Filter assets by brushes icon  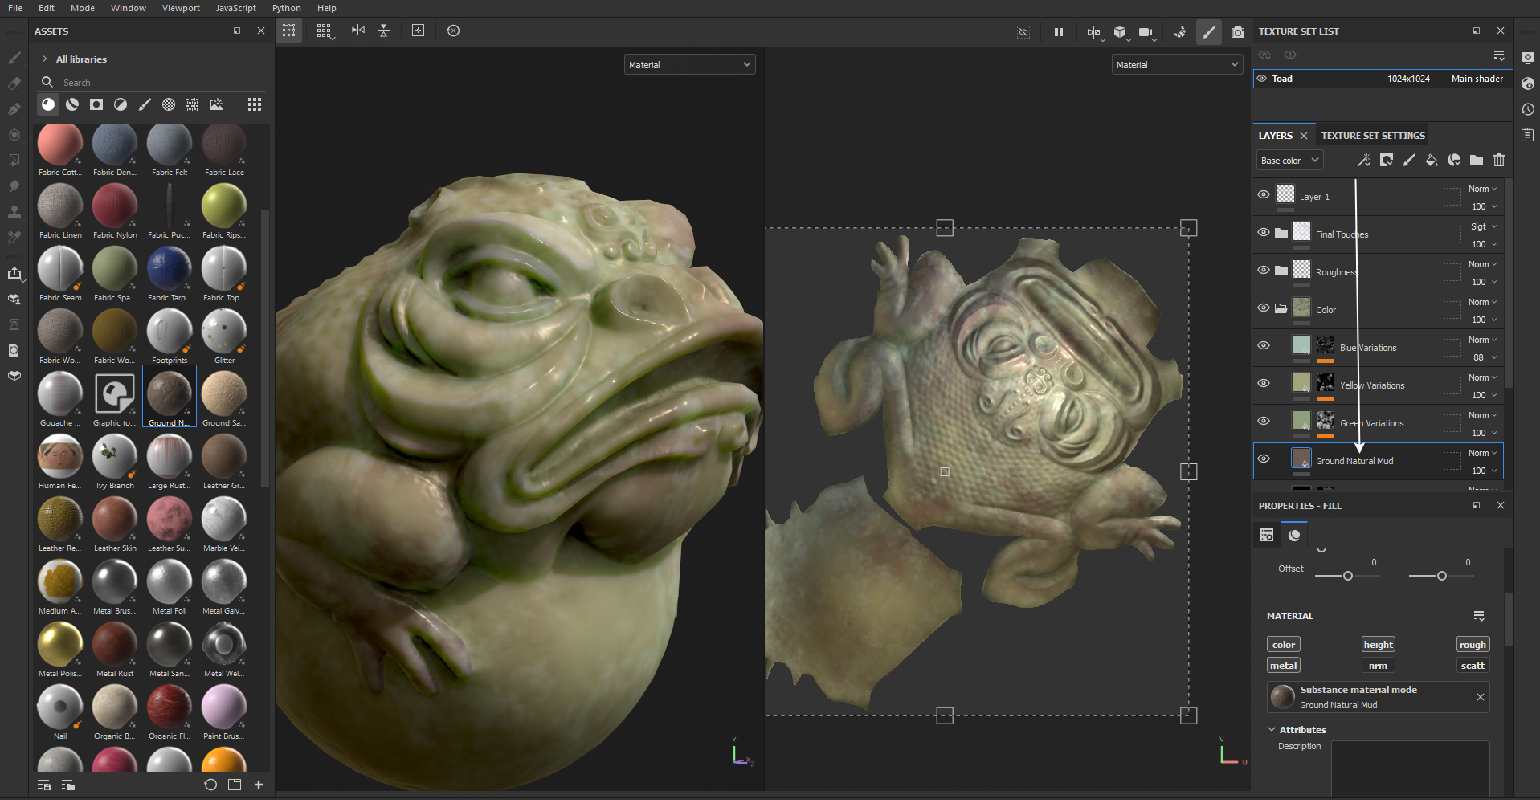144,104
